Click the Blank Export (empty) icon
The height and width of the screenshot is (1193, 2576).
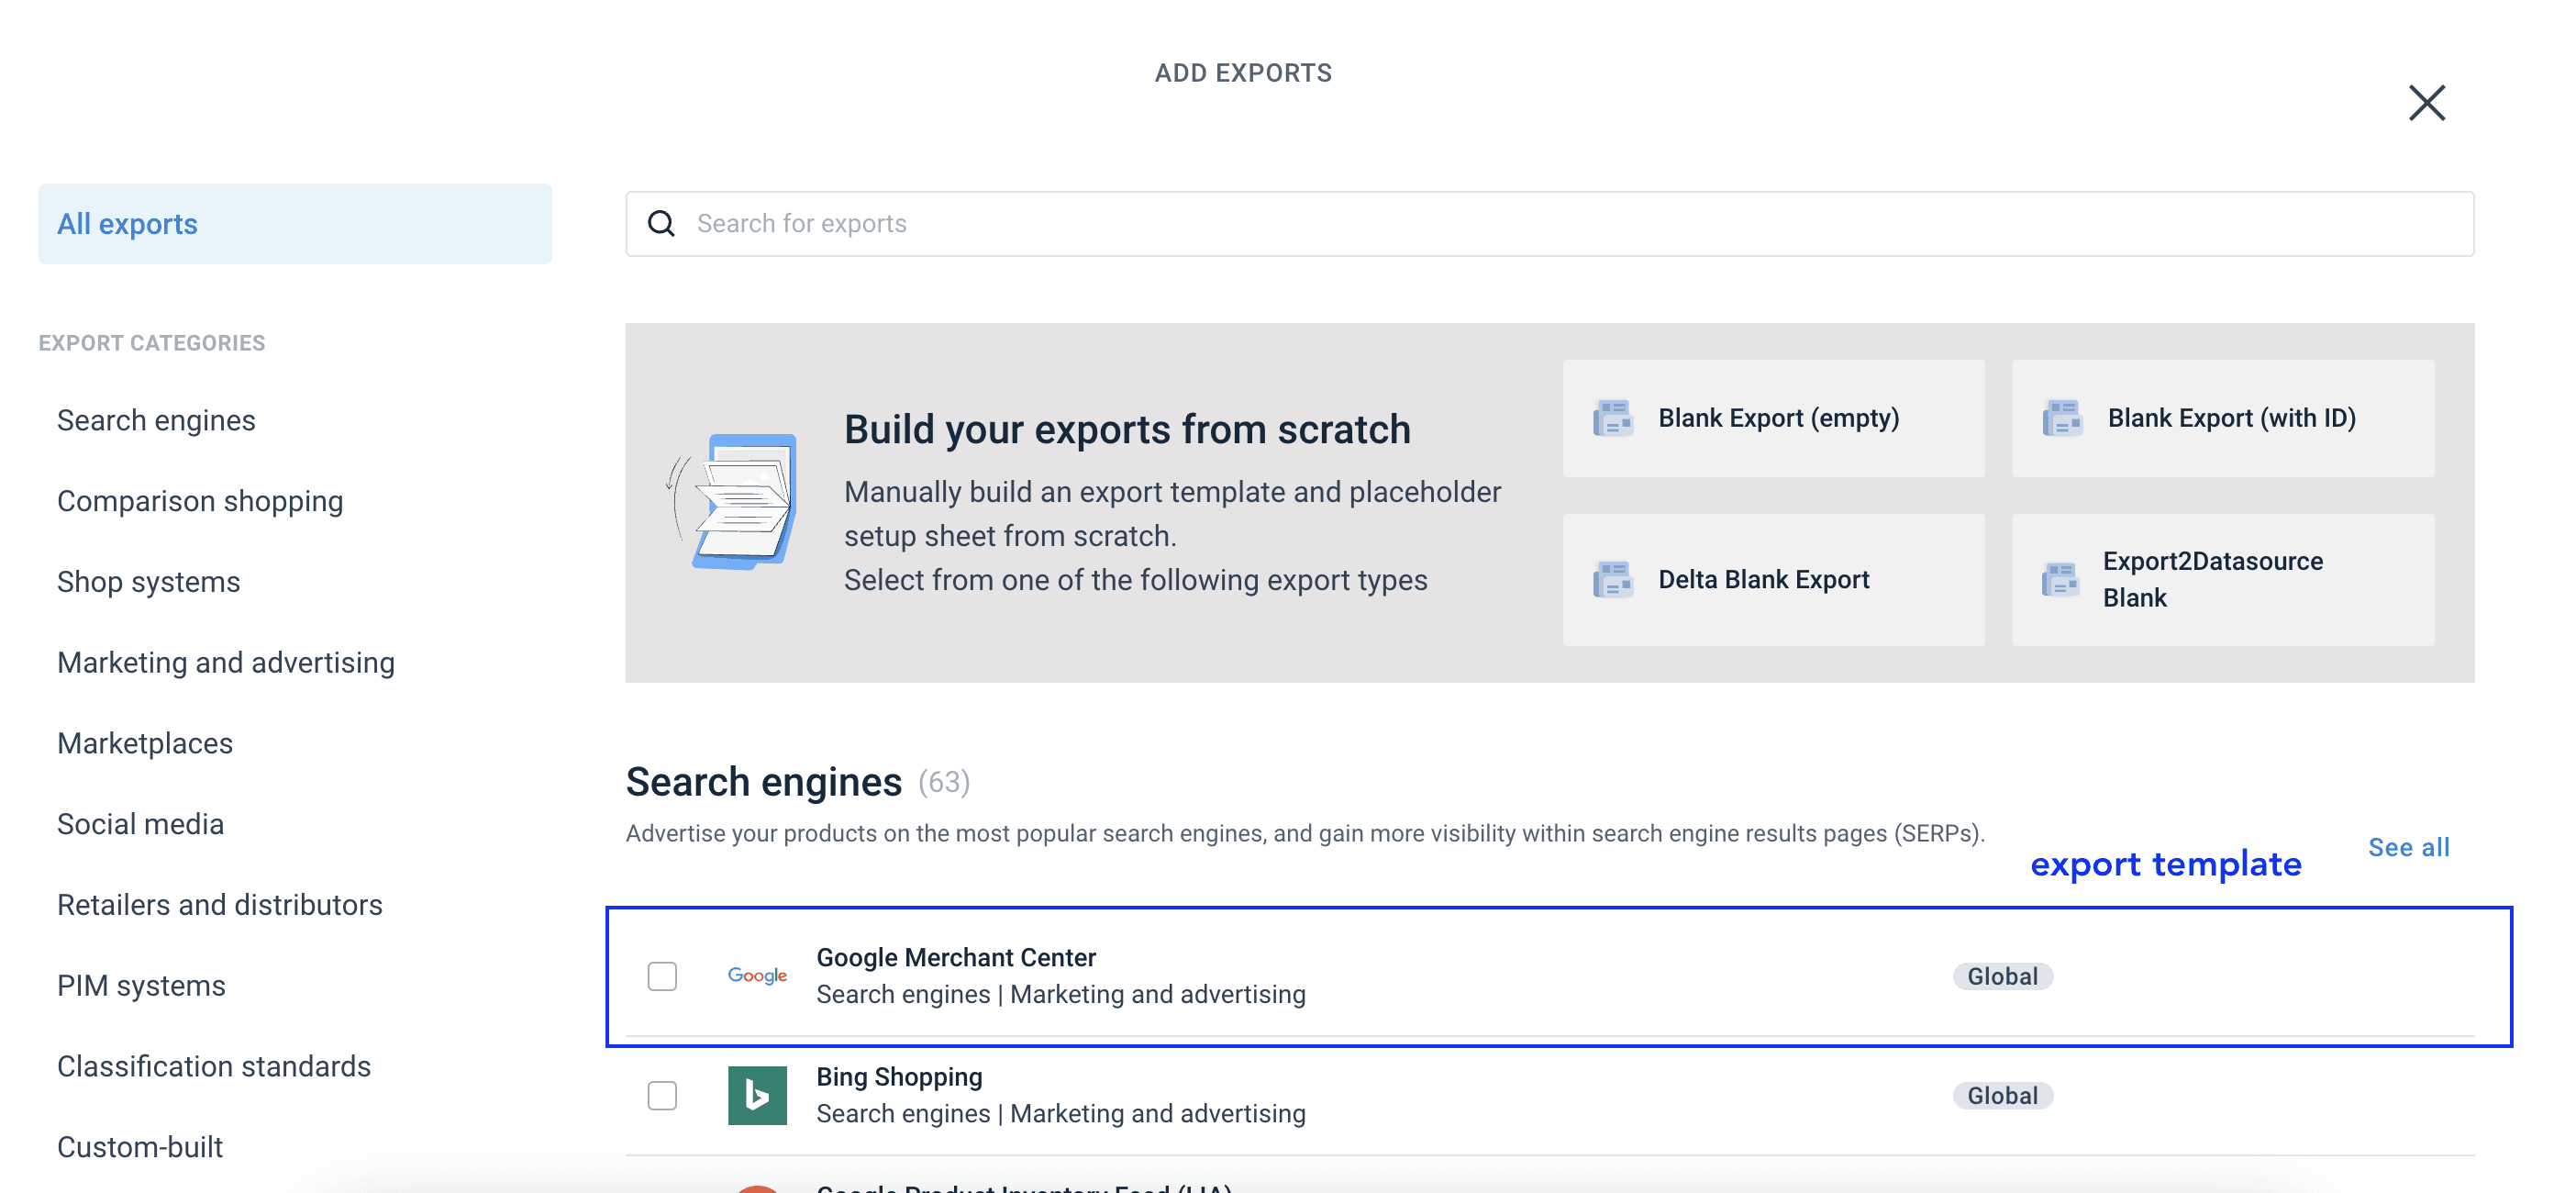tap(1612, 418)
